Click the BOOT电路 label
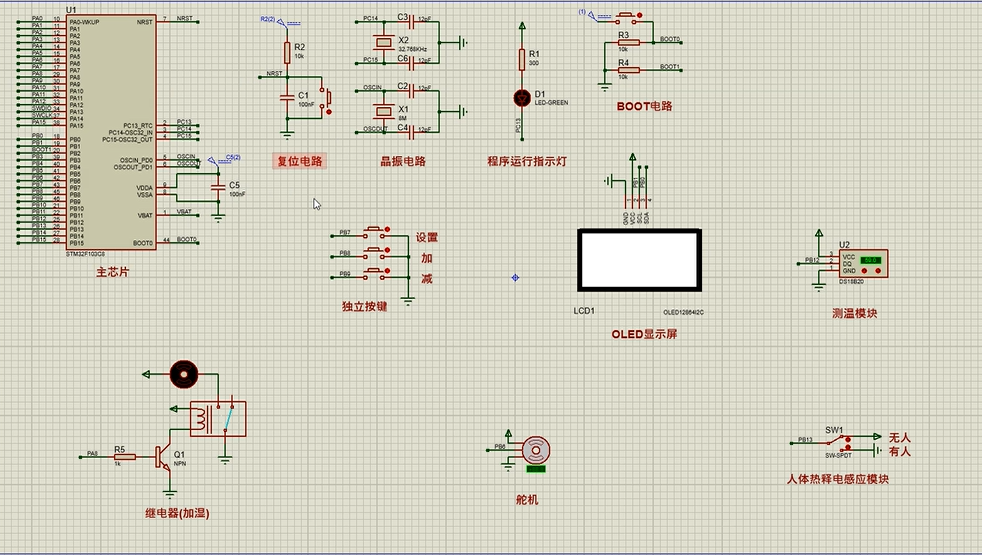The image size is (982, 555). (644, 106)
